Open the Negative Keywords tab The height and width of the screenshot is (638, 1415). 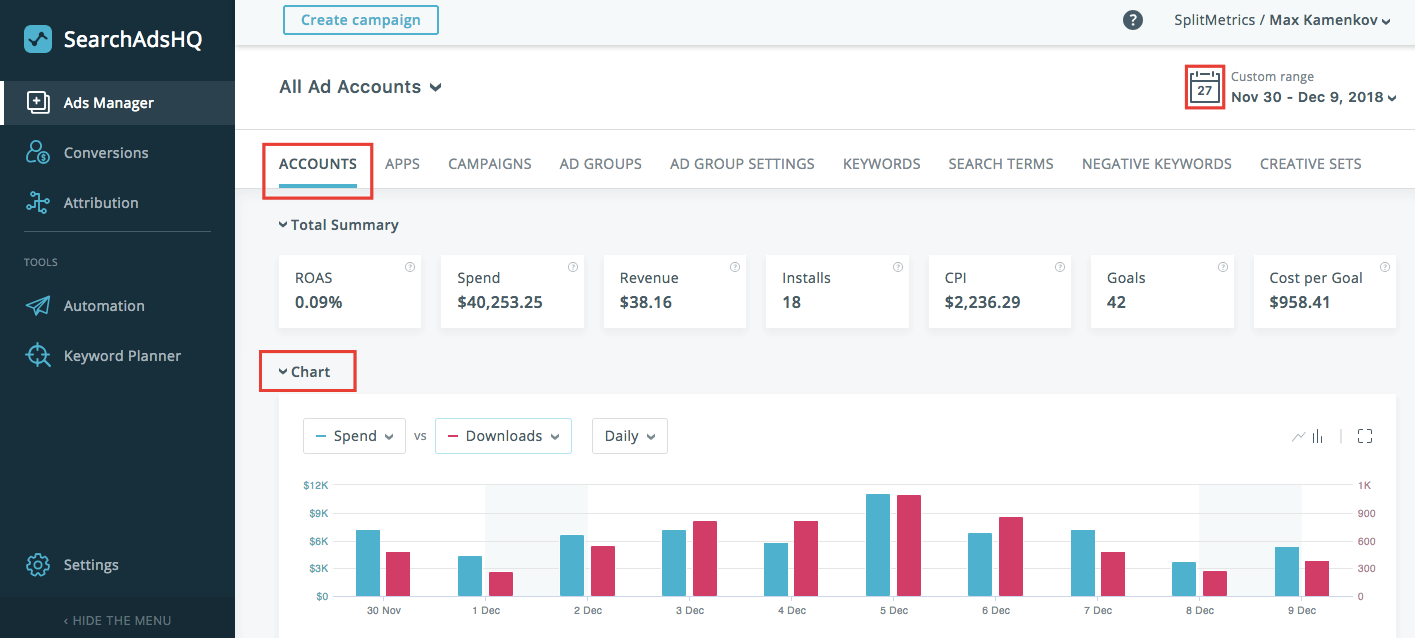[1156, 163]
